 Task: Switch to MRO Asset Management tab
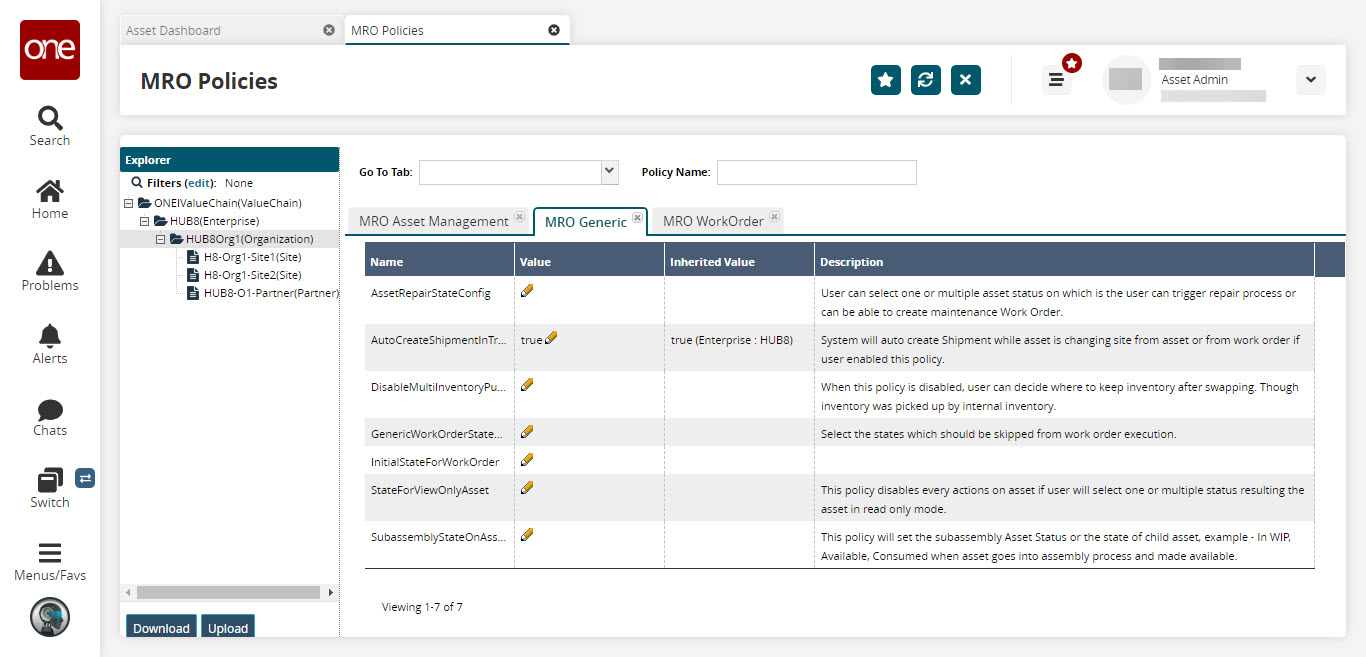(x=433, y=221)
